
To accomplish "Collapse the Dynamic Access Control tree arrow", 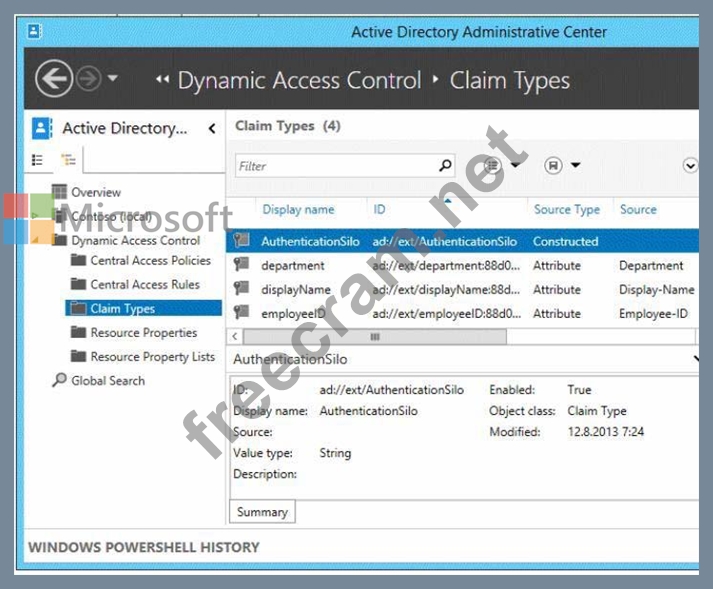I will point(35,240).
